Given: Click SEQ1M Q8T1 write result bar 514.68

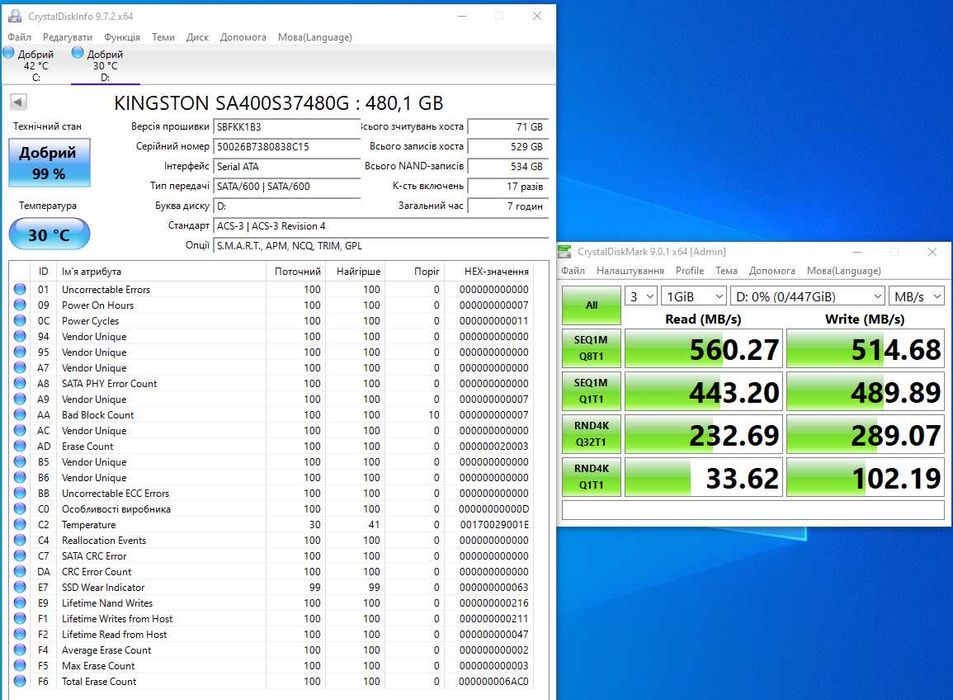Looking at the screenshot, I should tap(865, 349).
